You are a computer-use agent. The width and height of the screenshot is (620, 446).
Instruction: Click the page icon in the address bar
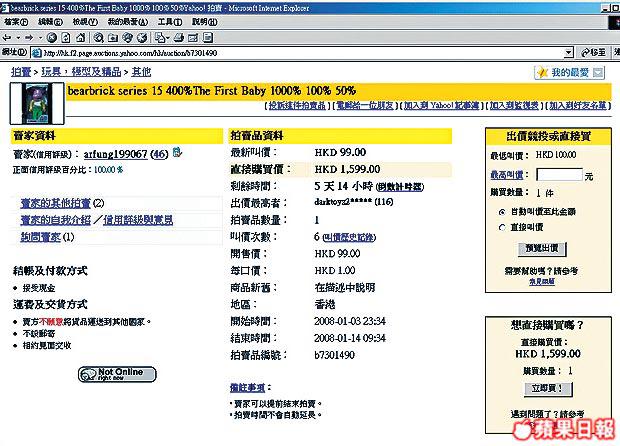click(36, 53)
